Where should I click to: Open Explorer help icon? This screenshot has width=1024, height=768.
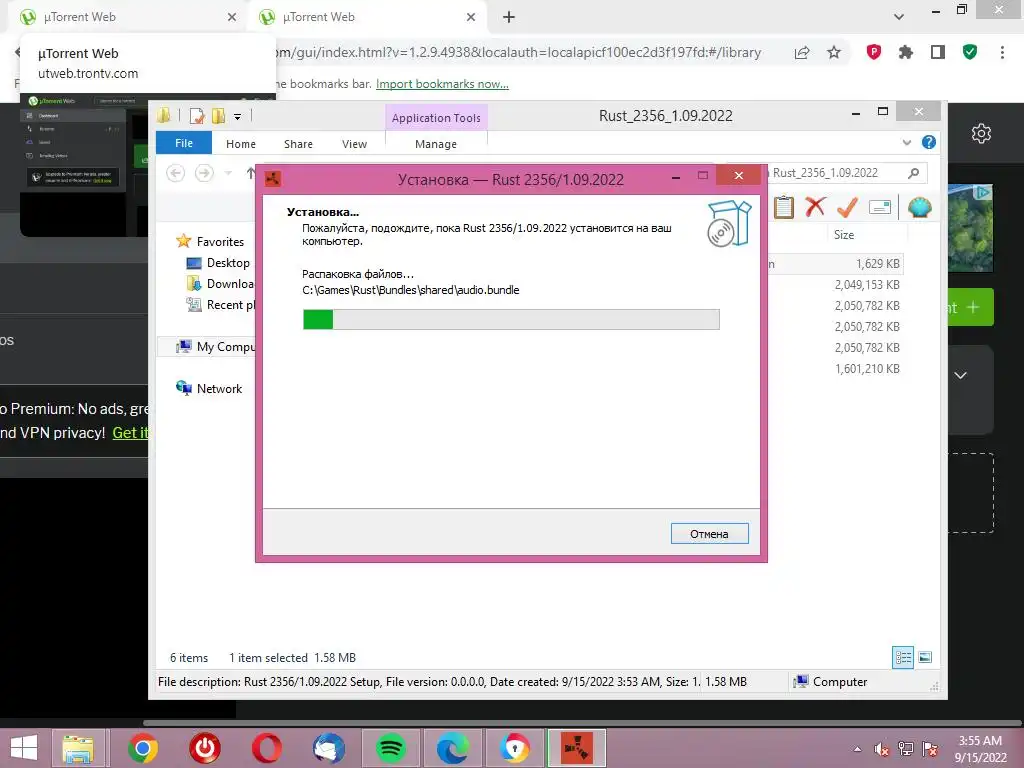[x=929, y=142]
